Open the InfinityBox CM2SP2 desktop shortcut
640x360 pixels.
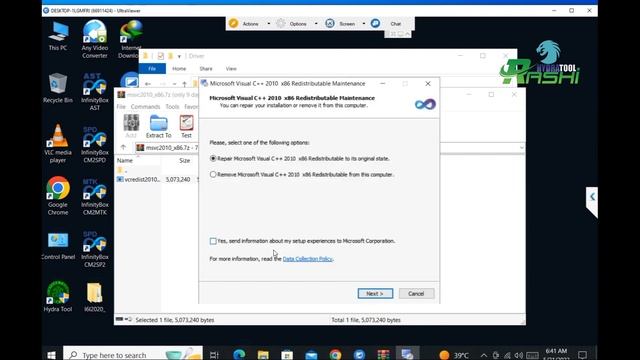point(95,249)
